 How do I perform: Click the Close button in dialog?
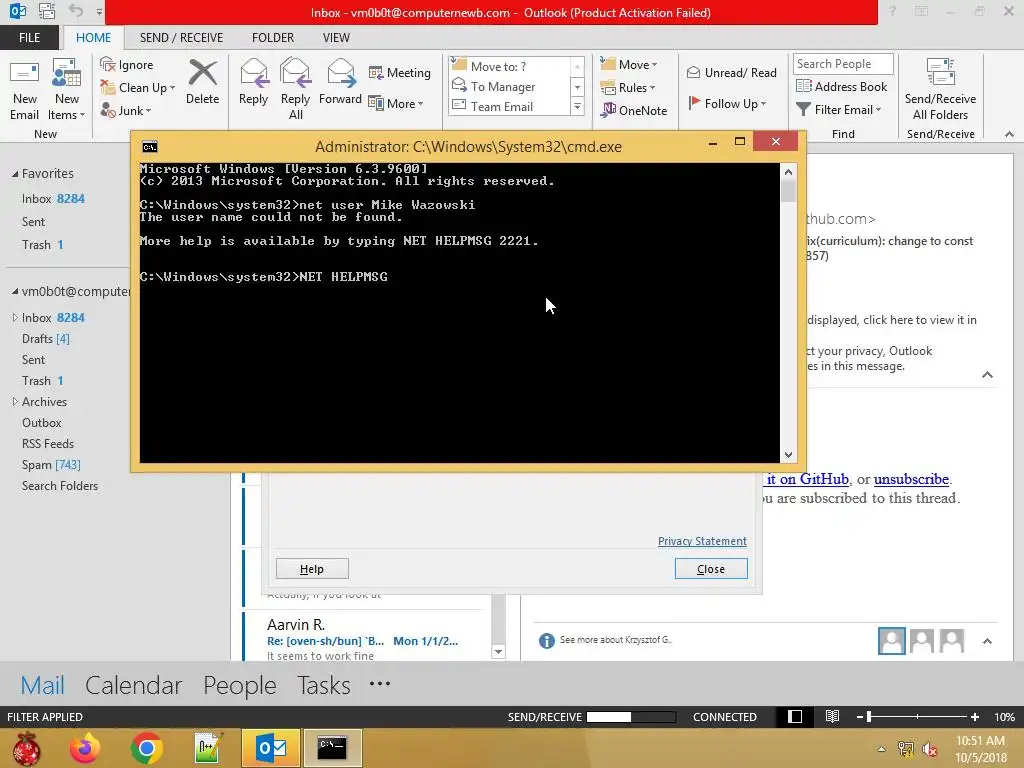(x=711, y=569)
